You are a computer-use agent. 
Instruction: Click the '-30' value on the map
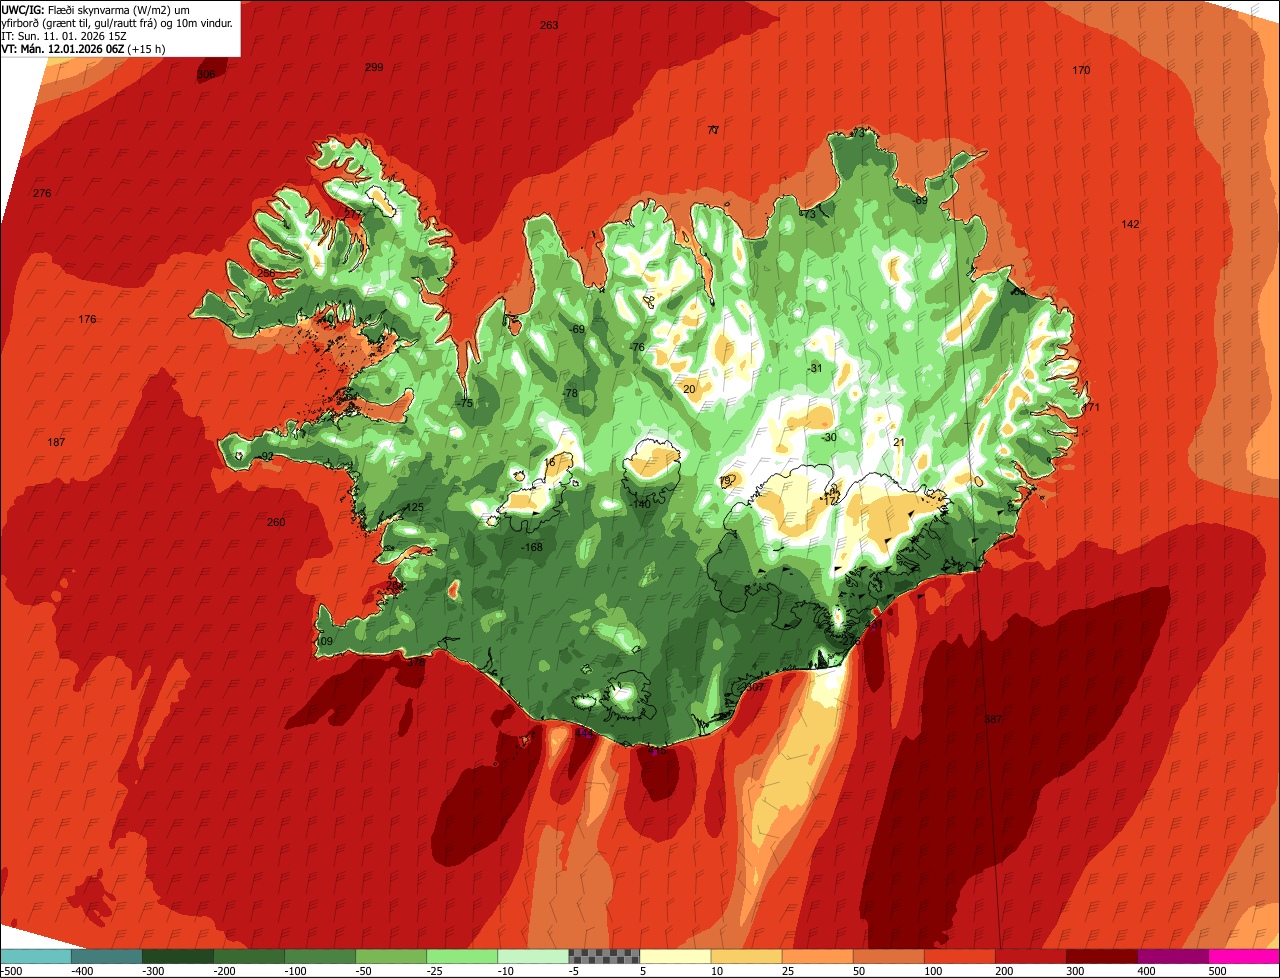click(828, 437)
